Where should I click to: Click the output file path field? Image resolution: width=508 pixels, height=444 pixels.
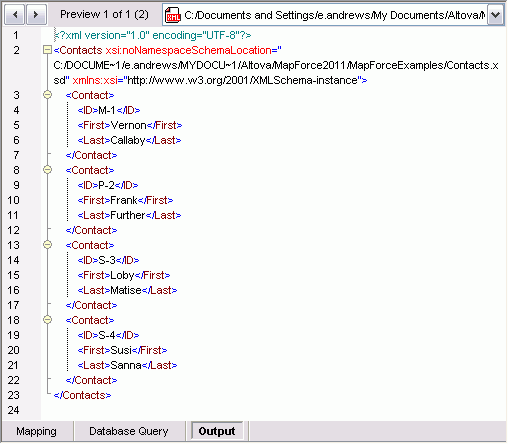click(334, 15)
